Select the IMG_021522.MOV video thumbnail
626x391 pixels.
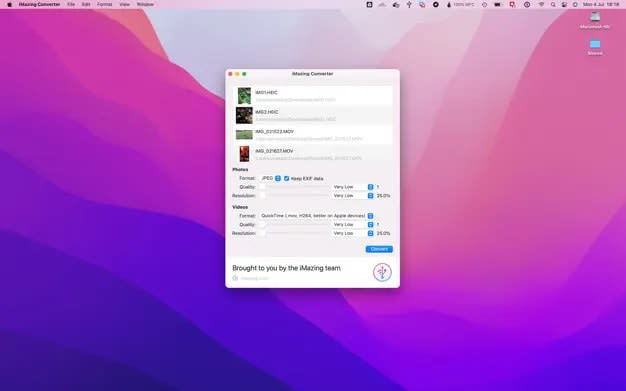click(244, 135)
